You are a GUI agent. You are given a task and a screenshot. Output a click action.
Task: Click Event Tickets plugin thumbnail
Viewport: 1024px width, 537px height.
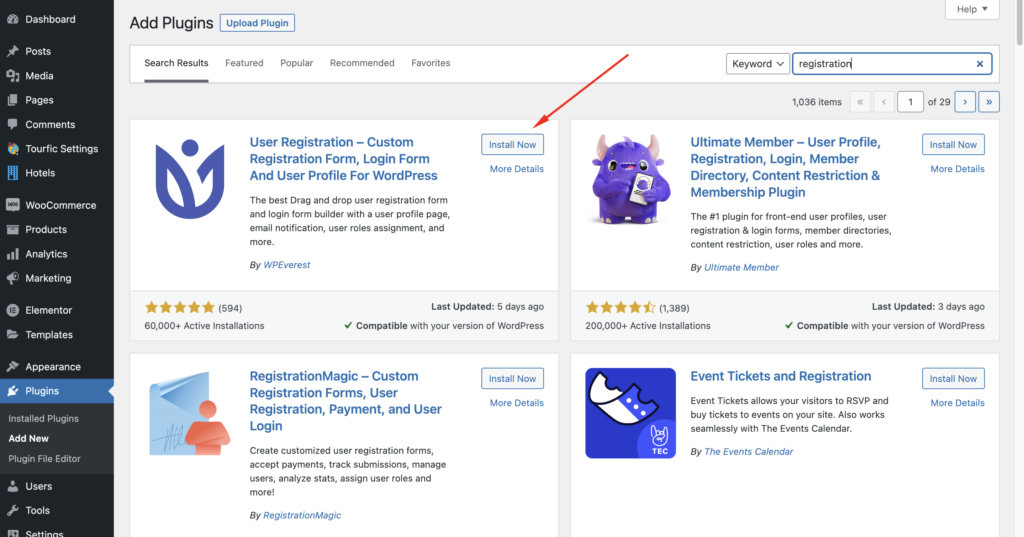coord(630,413)
